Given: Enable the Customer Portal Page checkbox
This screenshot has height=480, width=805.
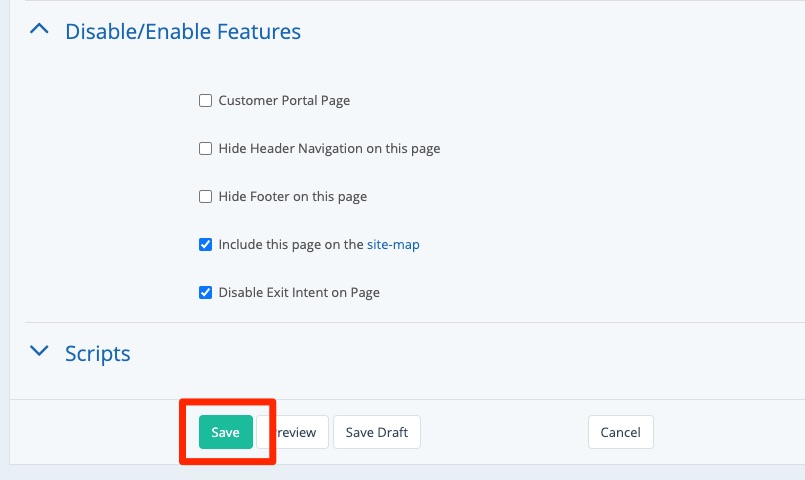Looking at the screenshot, I should pos(205,100).
